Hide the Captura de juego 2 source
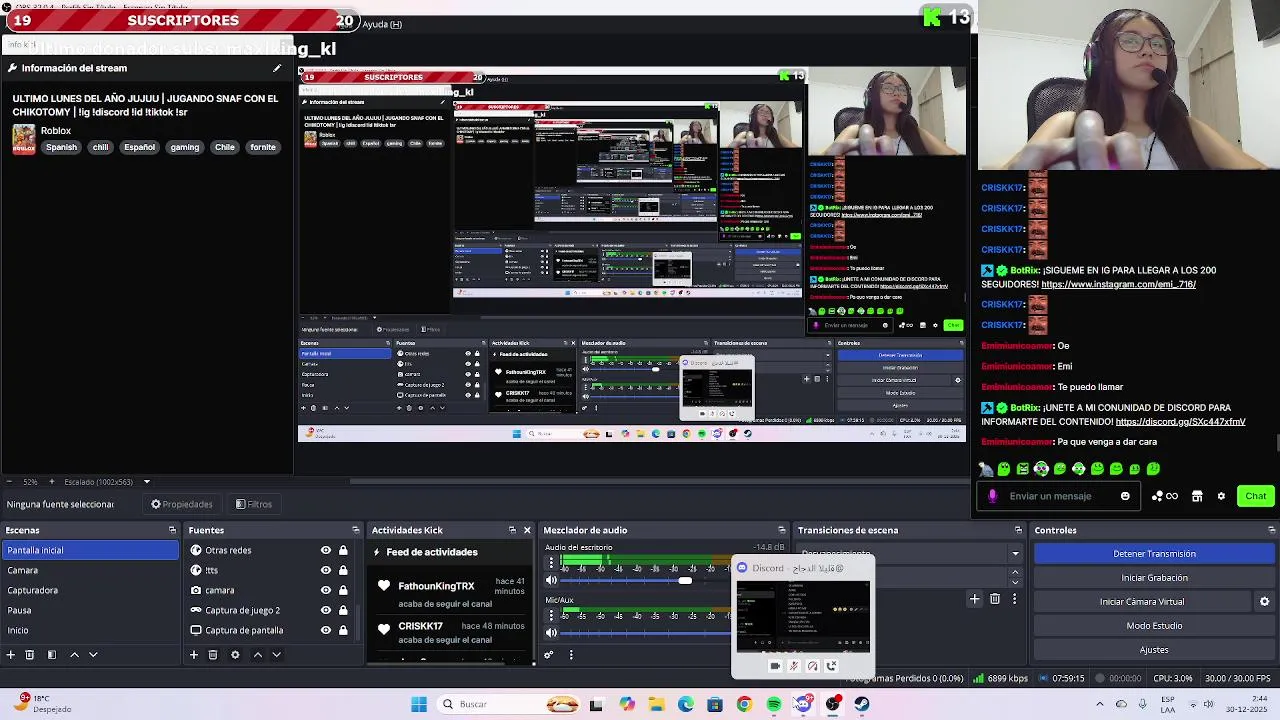This screenshot has height=720, width=1280. [x=326, y=610]
